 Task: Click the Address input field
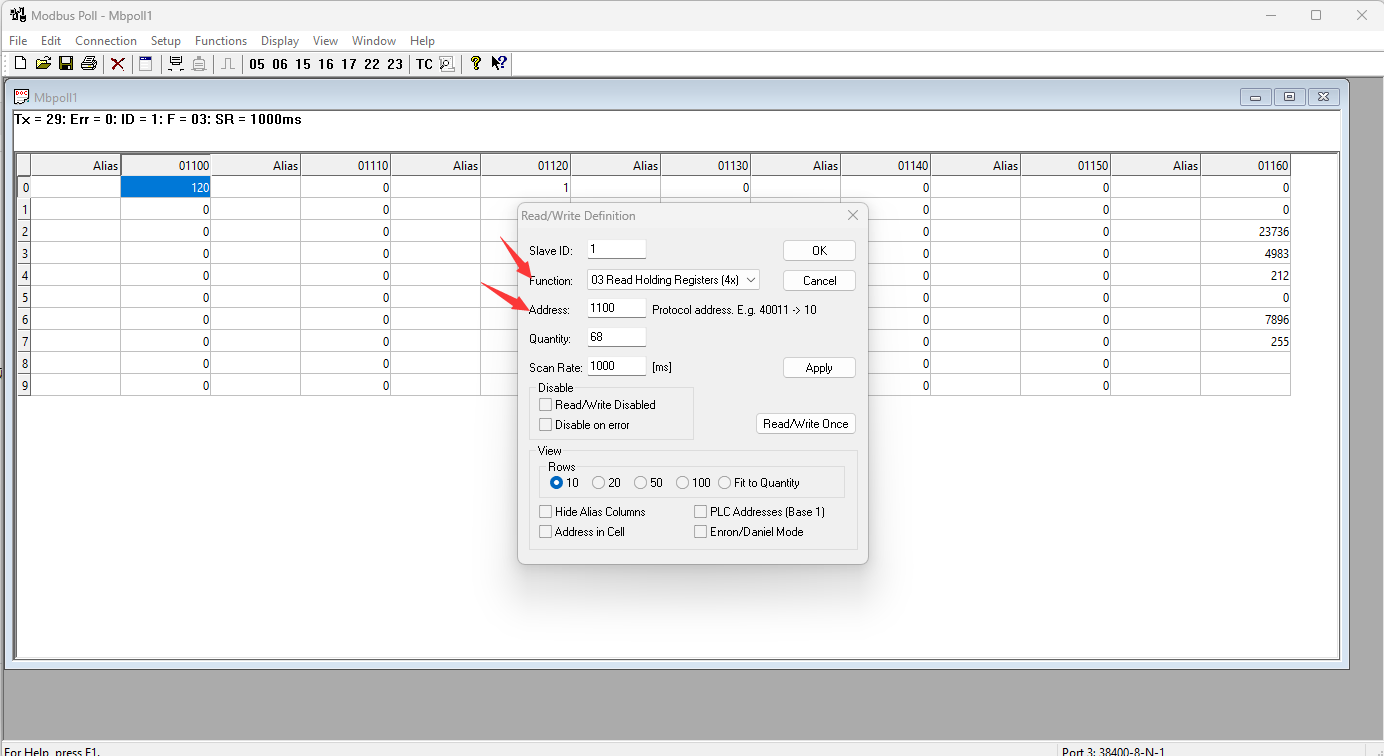coord(616,309)
